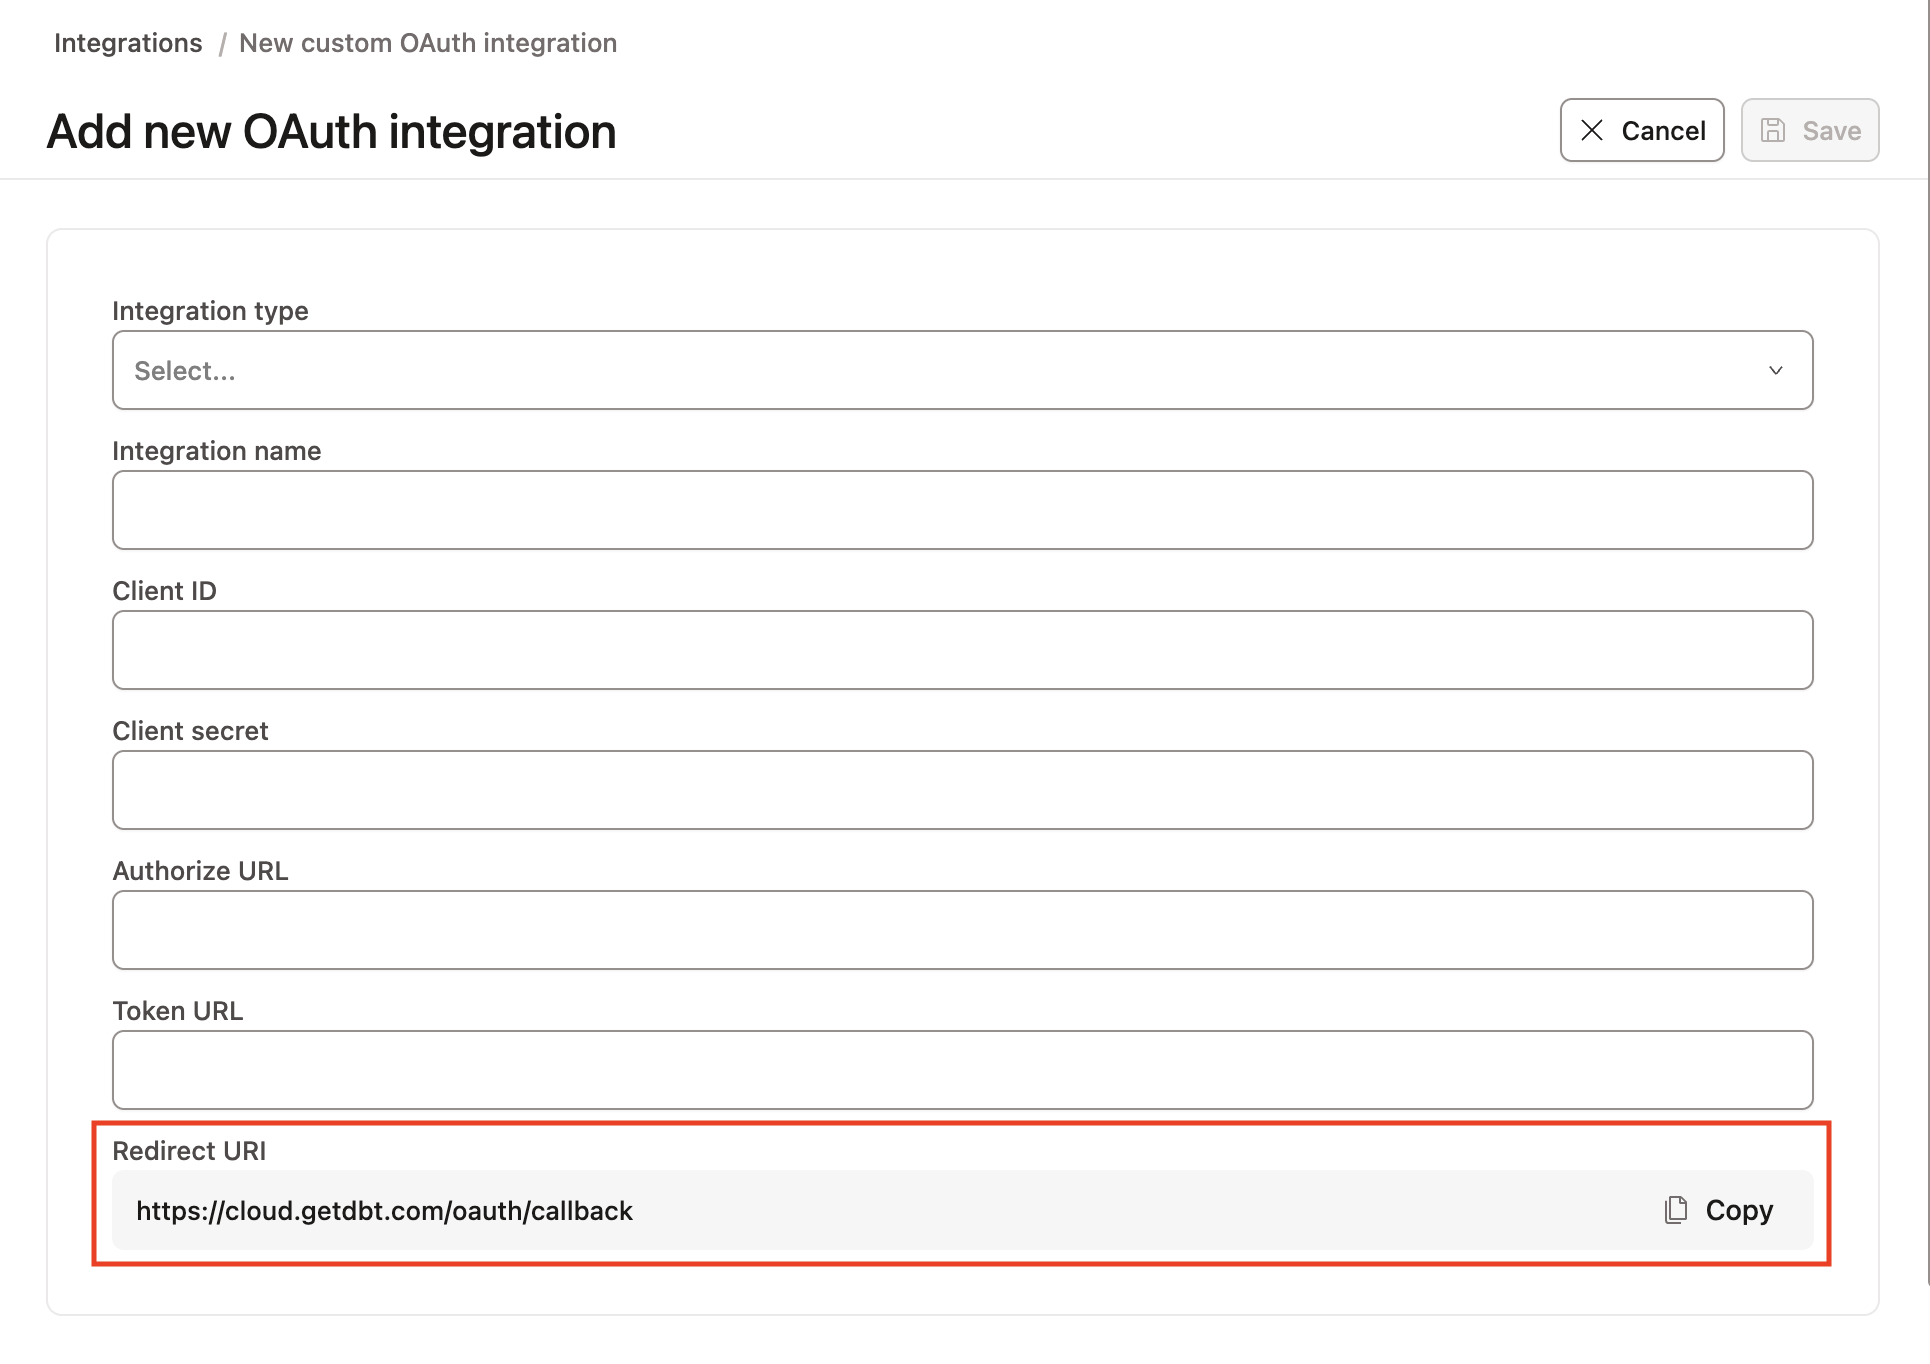This screenshot has width=1930, height=1364.
Task: Click the highlighted Redirect URI section
Action: 960,1195
